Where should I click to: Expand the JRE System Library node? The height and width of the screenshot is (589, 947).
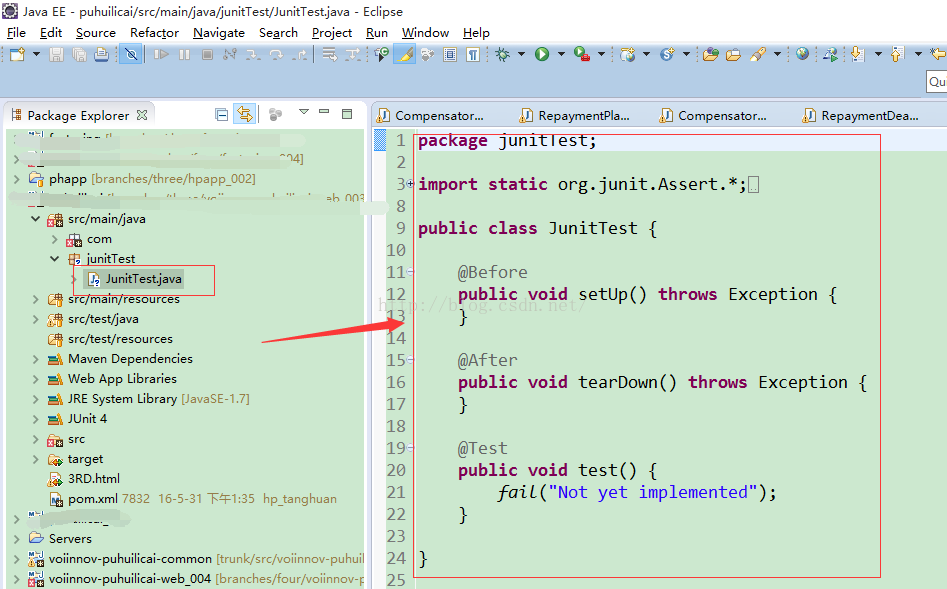(x=35, y=399)
